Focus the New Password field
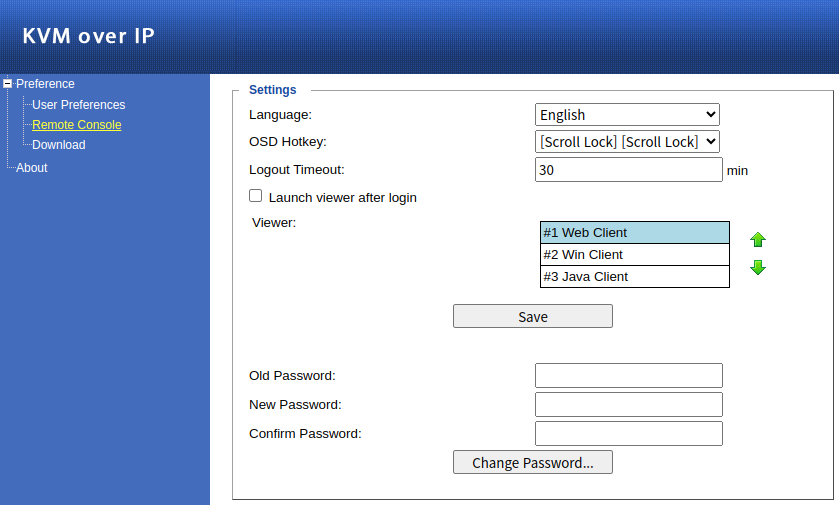This screenshot has height=505, width=839. click(629, 404)
